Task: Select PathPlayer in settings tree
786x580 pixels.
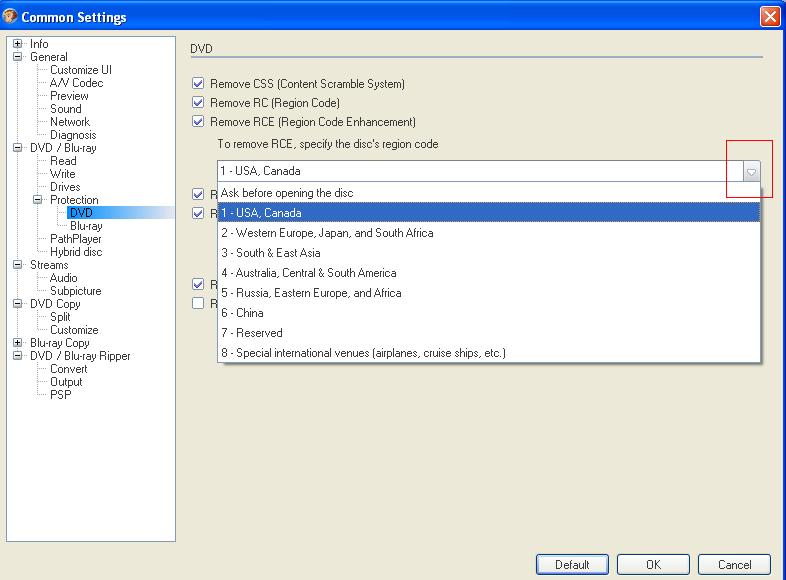Action: tap(76, 239)
